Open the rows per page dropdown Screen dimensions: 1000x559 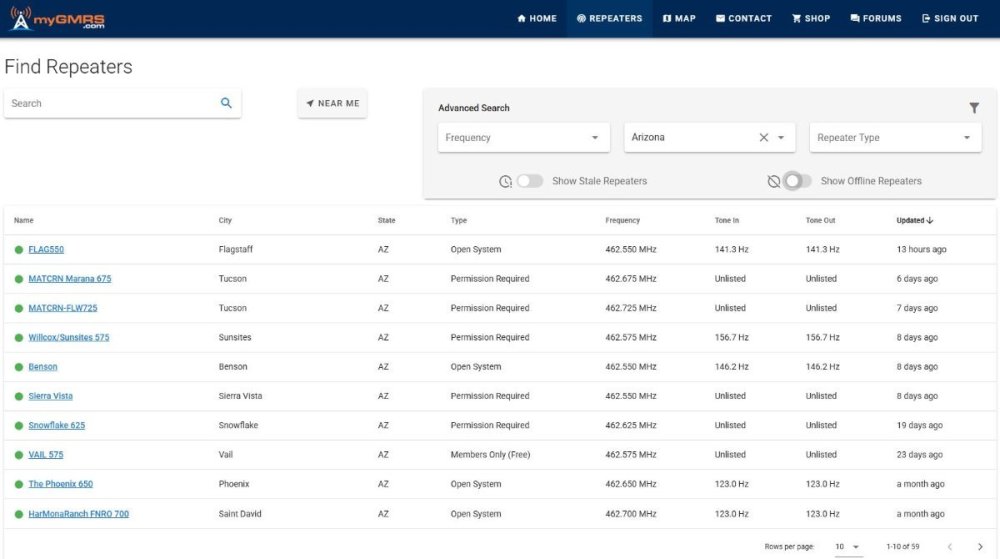848,546
